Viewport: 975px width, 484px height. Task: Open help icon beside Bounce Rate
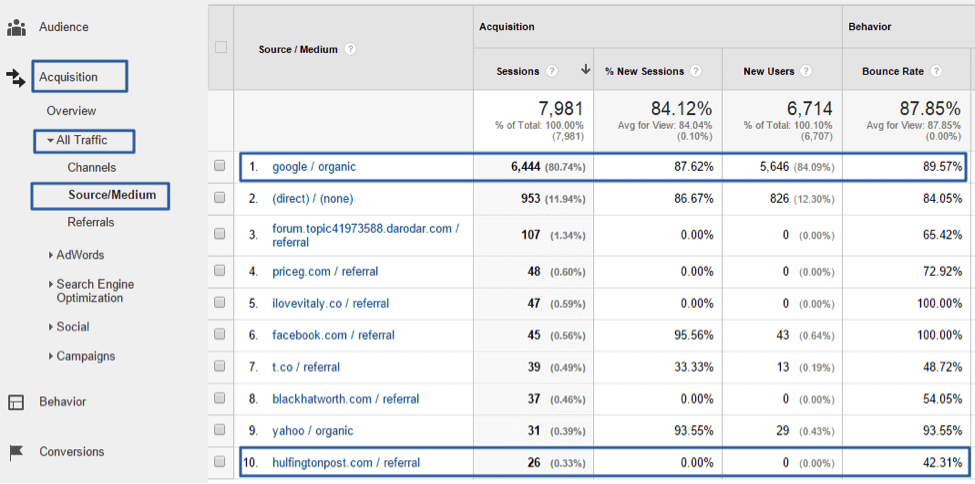tap(936, 72)
